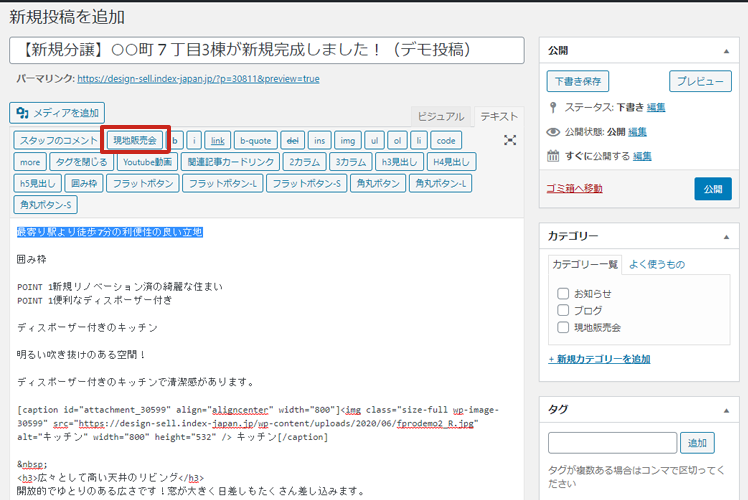
Task: Check the お知らせ category checkbox
Action: (x=563, y=294)
